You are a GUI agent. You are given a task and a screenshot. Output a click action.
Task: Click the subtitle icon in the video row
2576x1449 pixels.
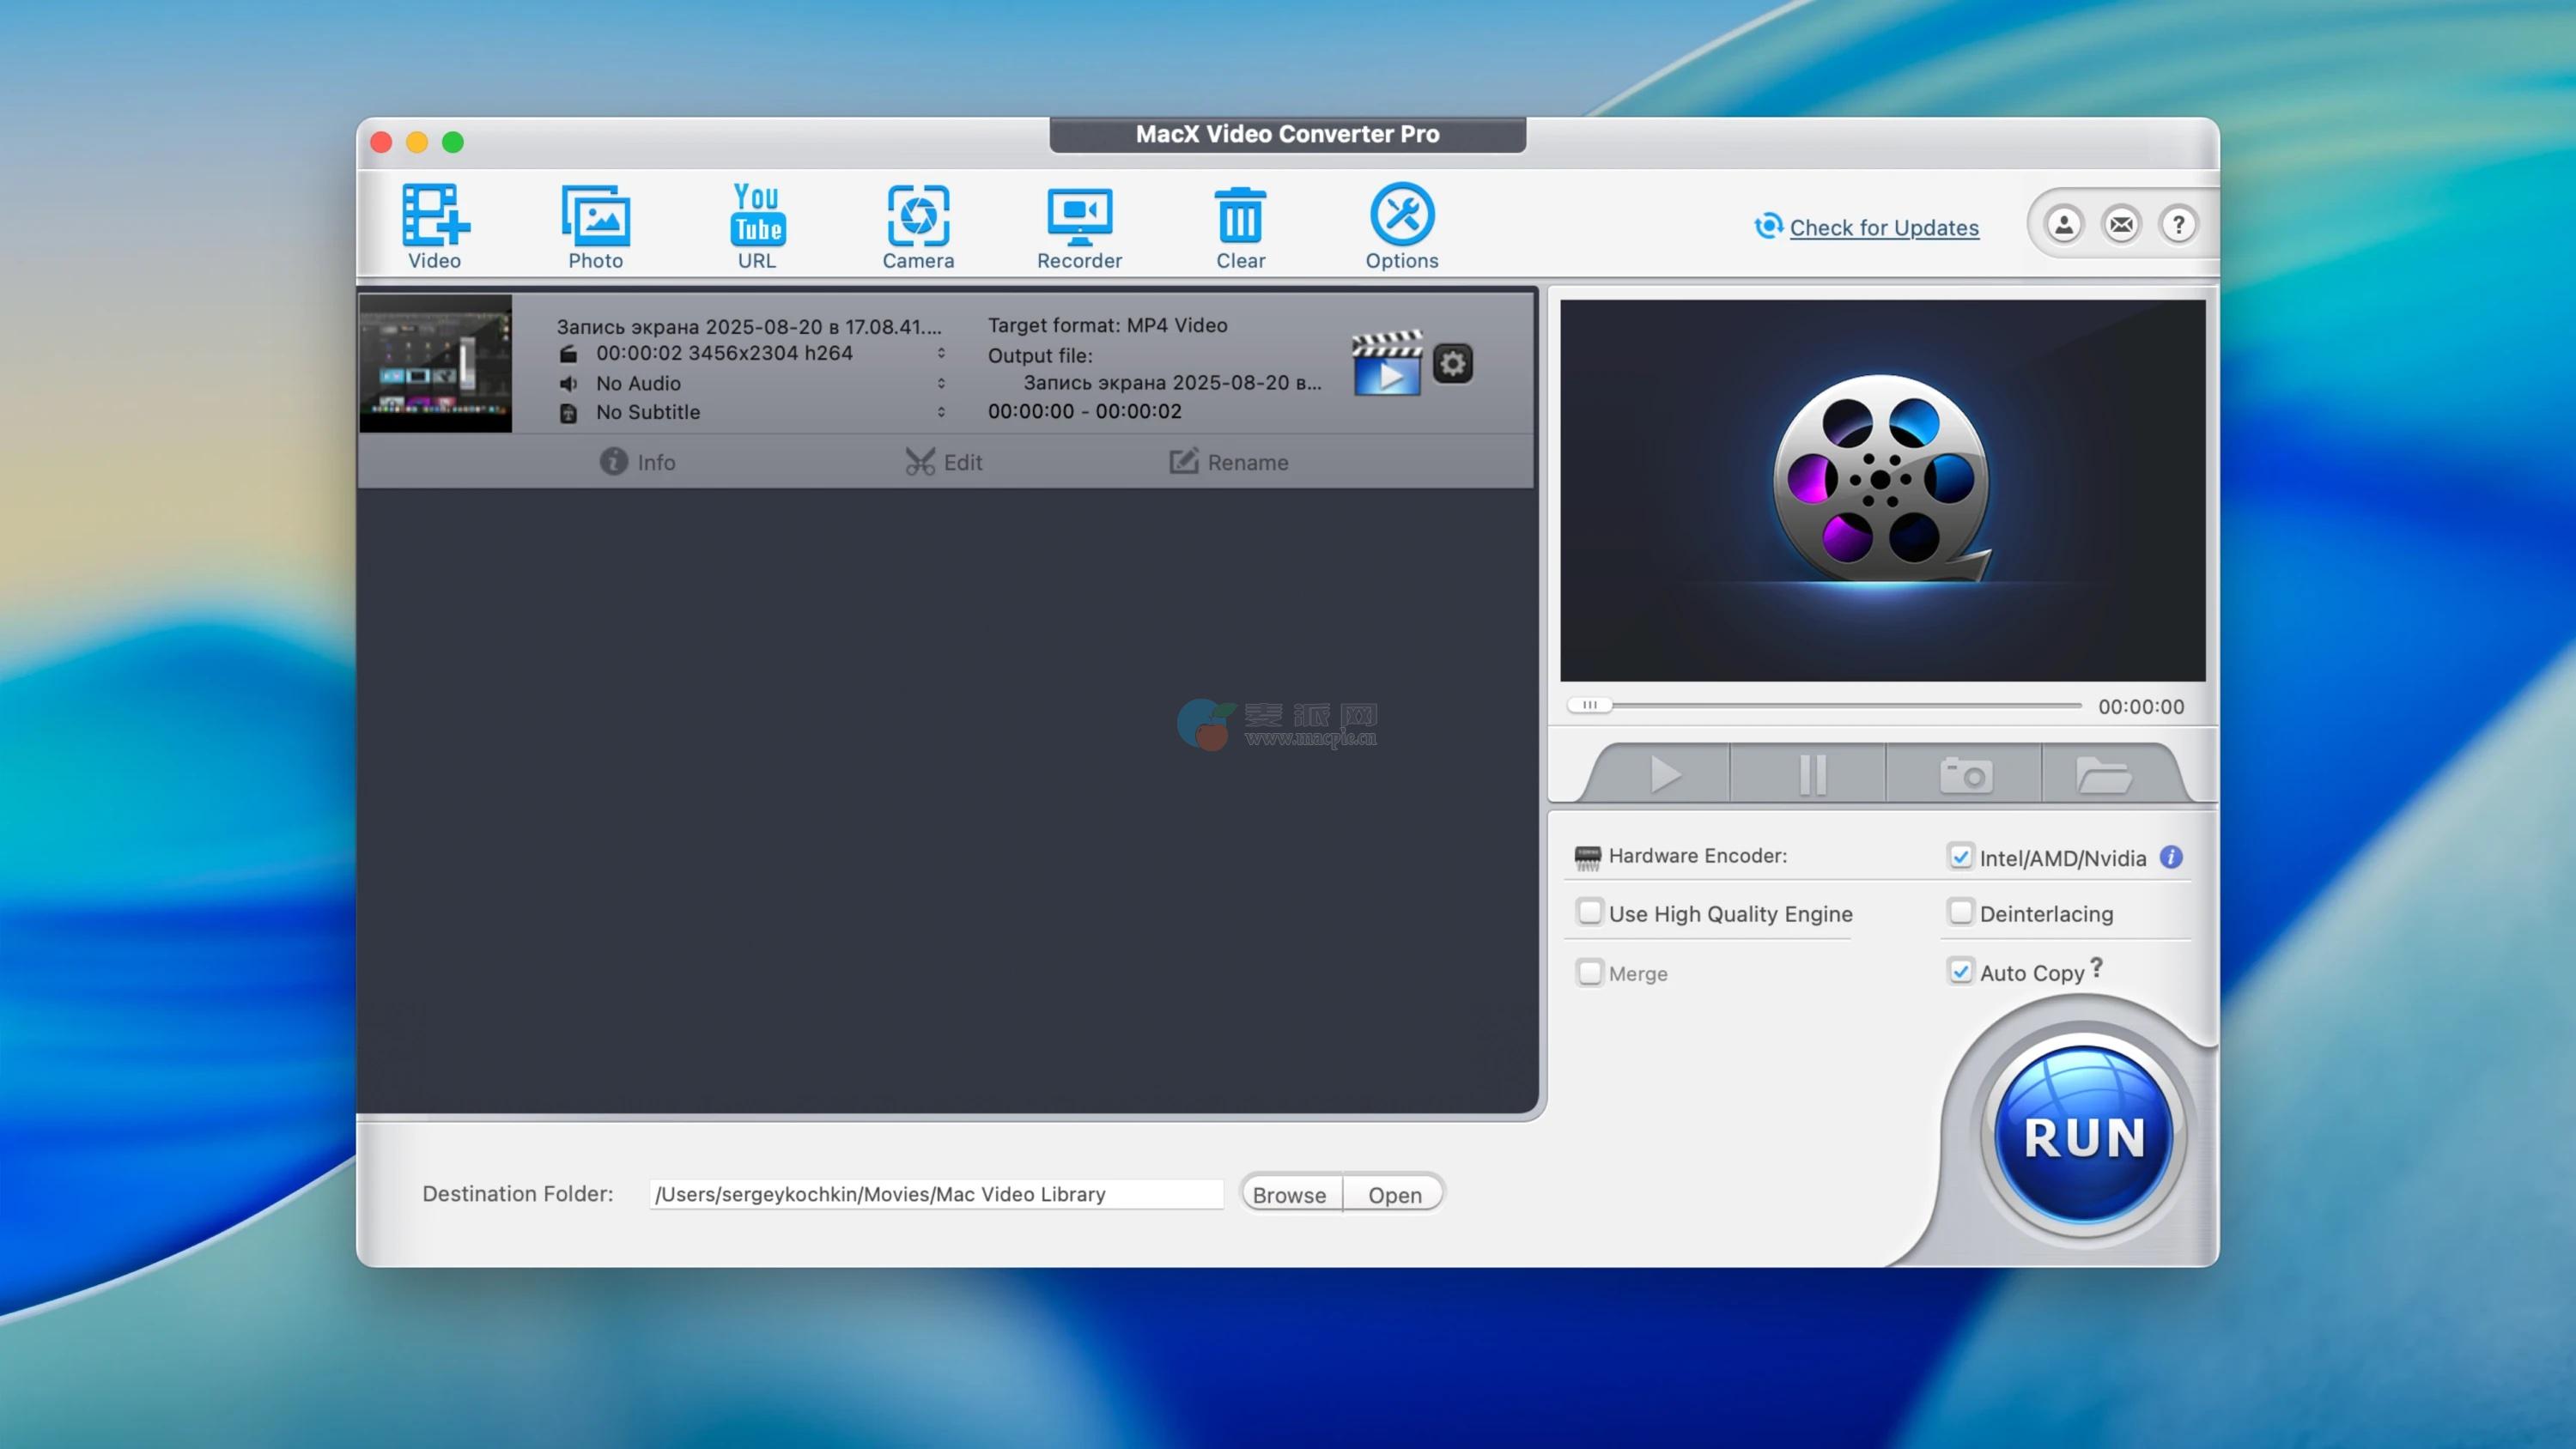point(568,413)
